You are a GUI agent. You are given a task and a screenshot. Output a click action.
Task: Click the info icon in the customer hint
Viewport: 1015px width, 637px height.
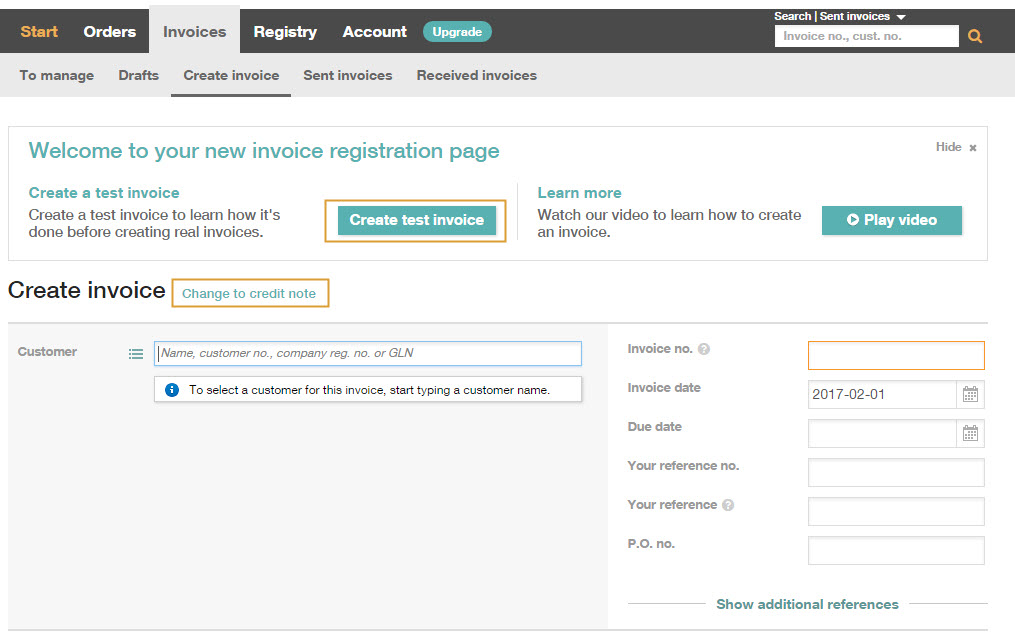pos(172,390)
